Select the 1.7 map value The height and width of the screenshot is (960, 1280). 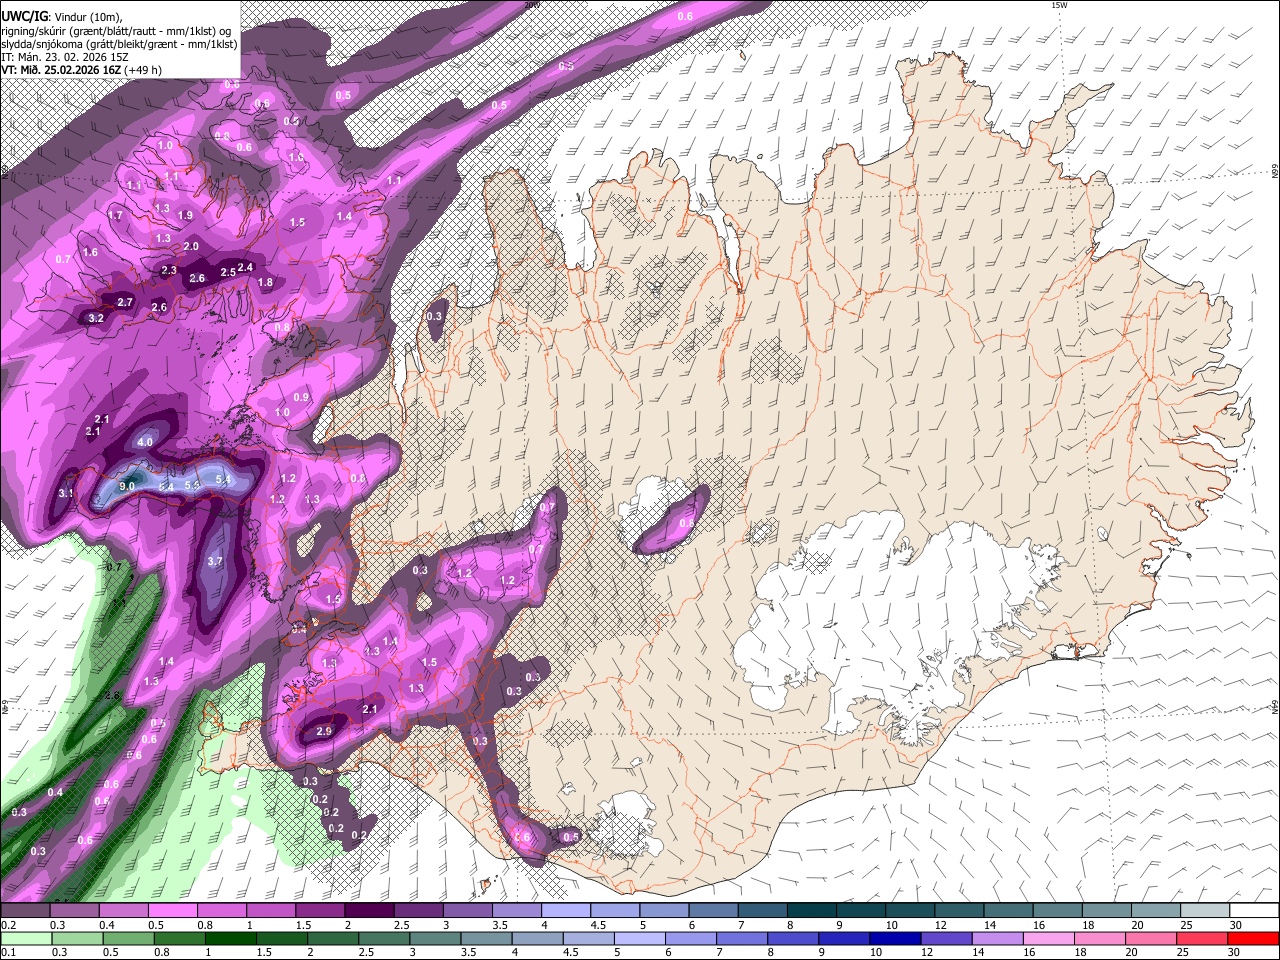point(116,215)
